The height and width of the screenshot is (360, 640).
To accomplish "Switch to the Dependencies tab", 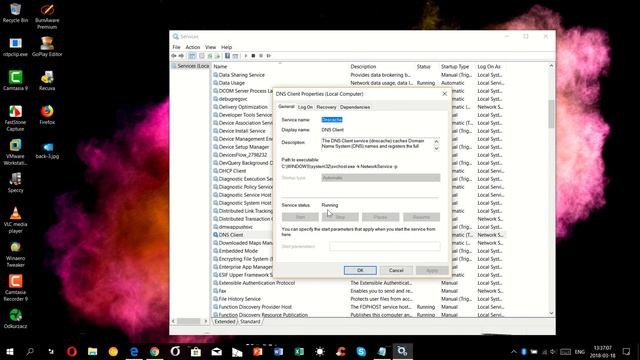I will (x=355, y=107).
